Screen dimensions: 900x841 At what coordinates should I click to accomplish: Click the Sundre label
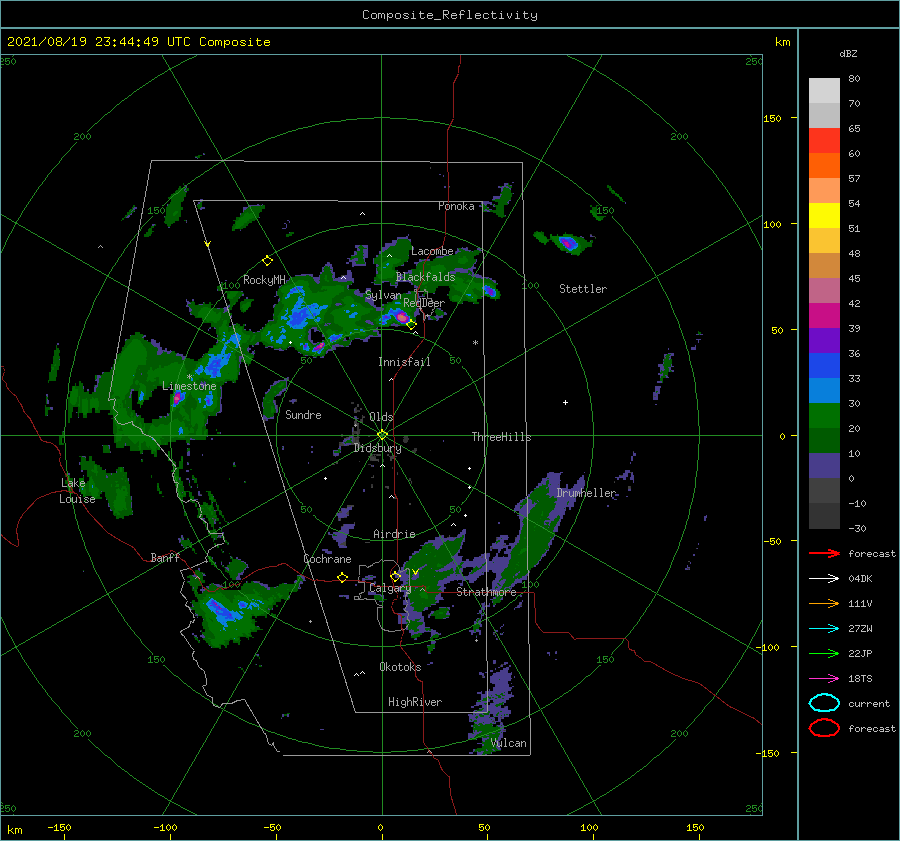(303, 414)
